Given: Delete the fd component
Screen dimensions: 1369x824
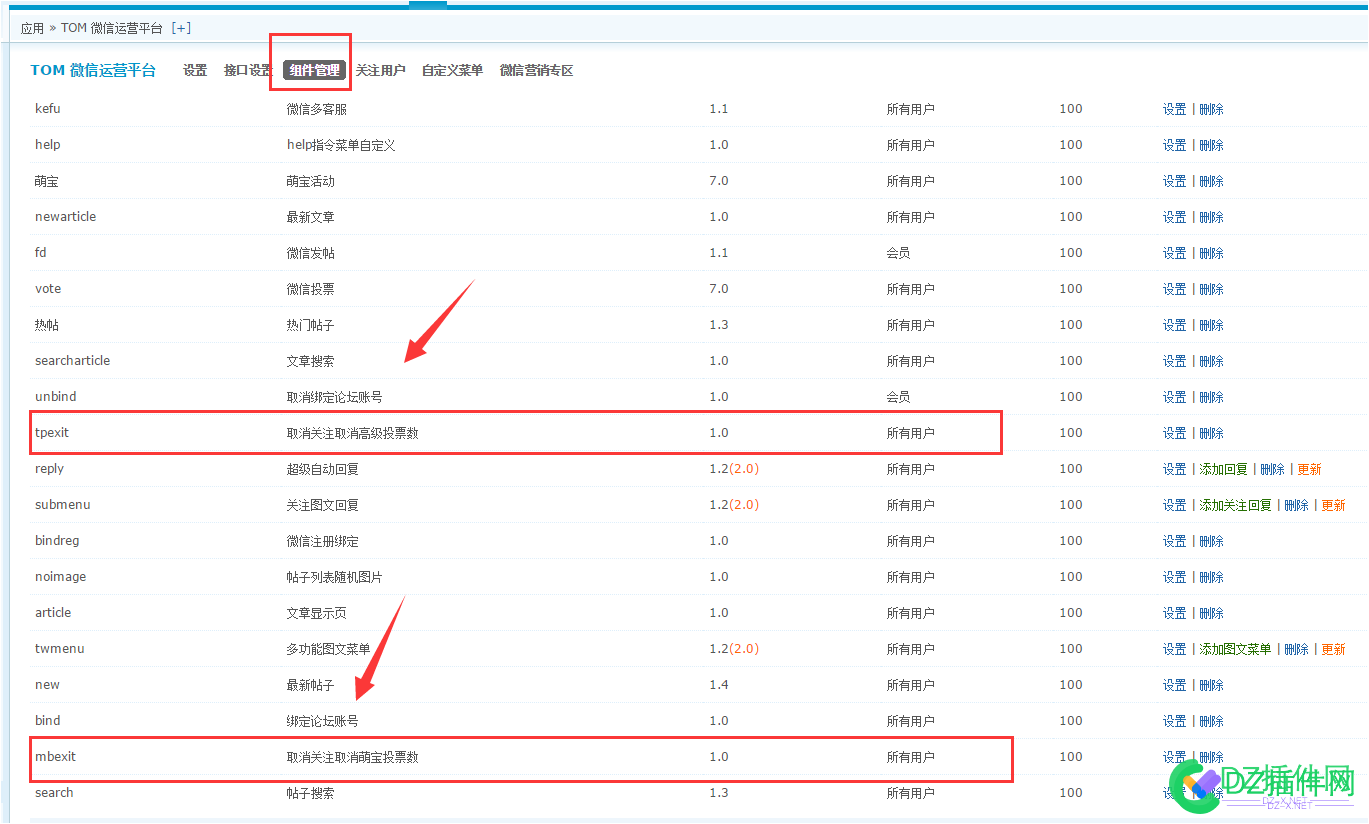Looking at the screenshot, I should pyautogui.click(x=1211, y=253).
